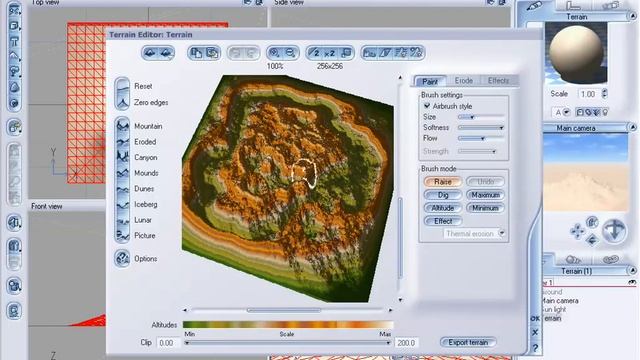
Task: Apply the Iceberg terrain preset
Action: click(x=146, y=204)
